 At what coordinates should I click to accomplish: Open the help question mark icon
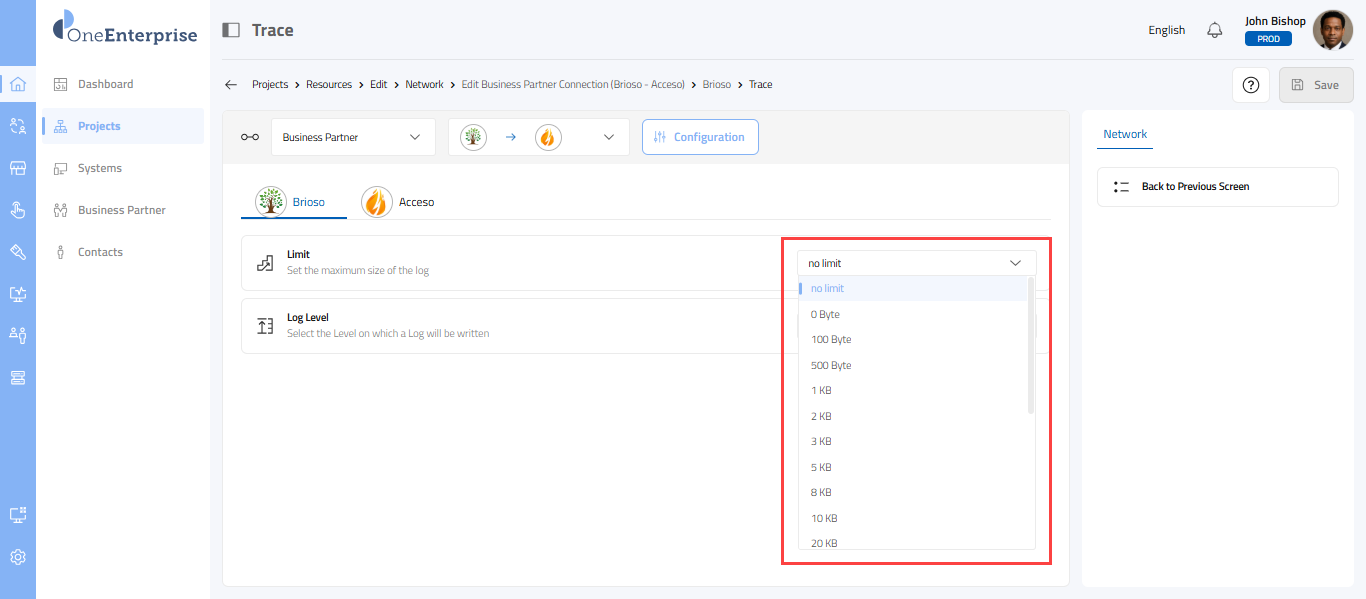pos(1250,85)
